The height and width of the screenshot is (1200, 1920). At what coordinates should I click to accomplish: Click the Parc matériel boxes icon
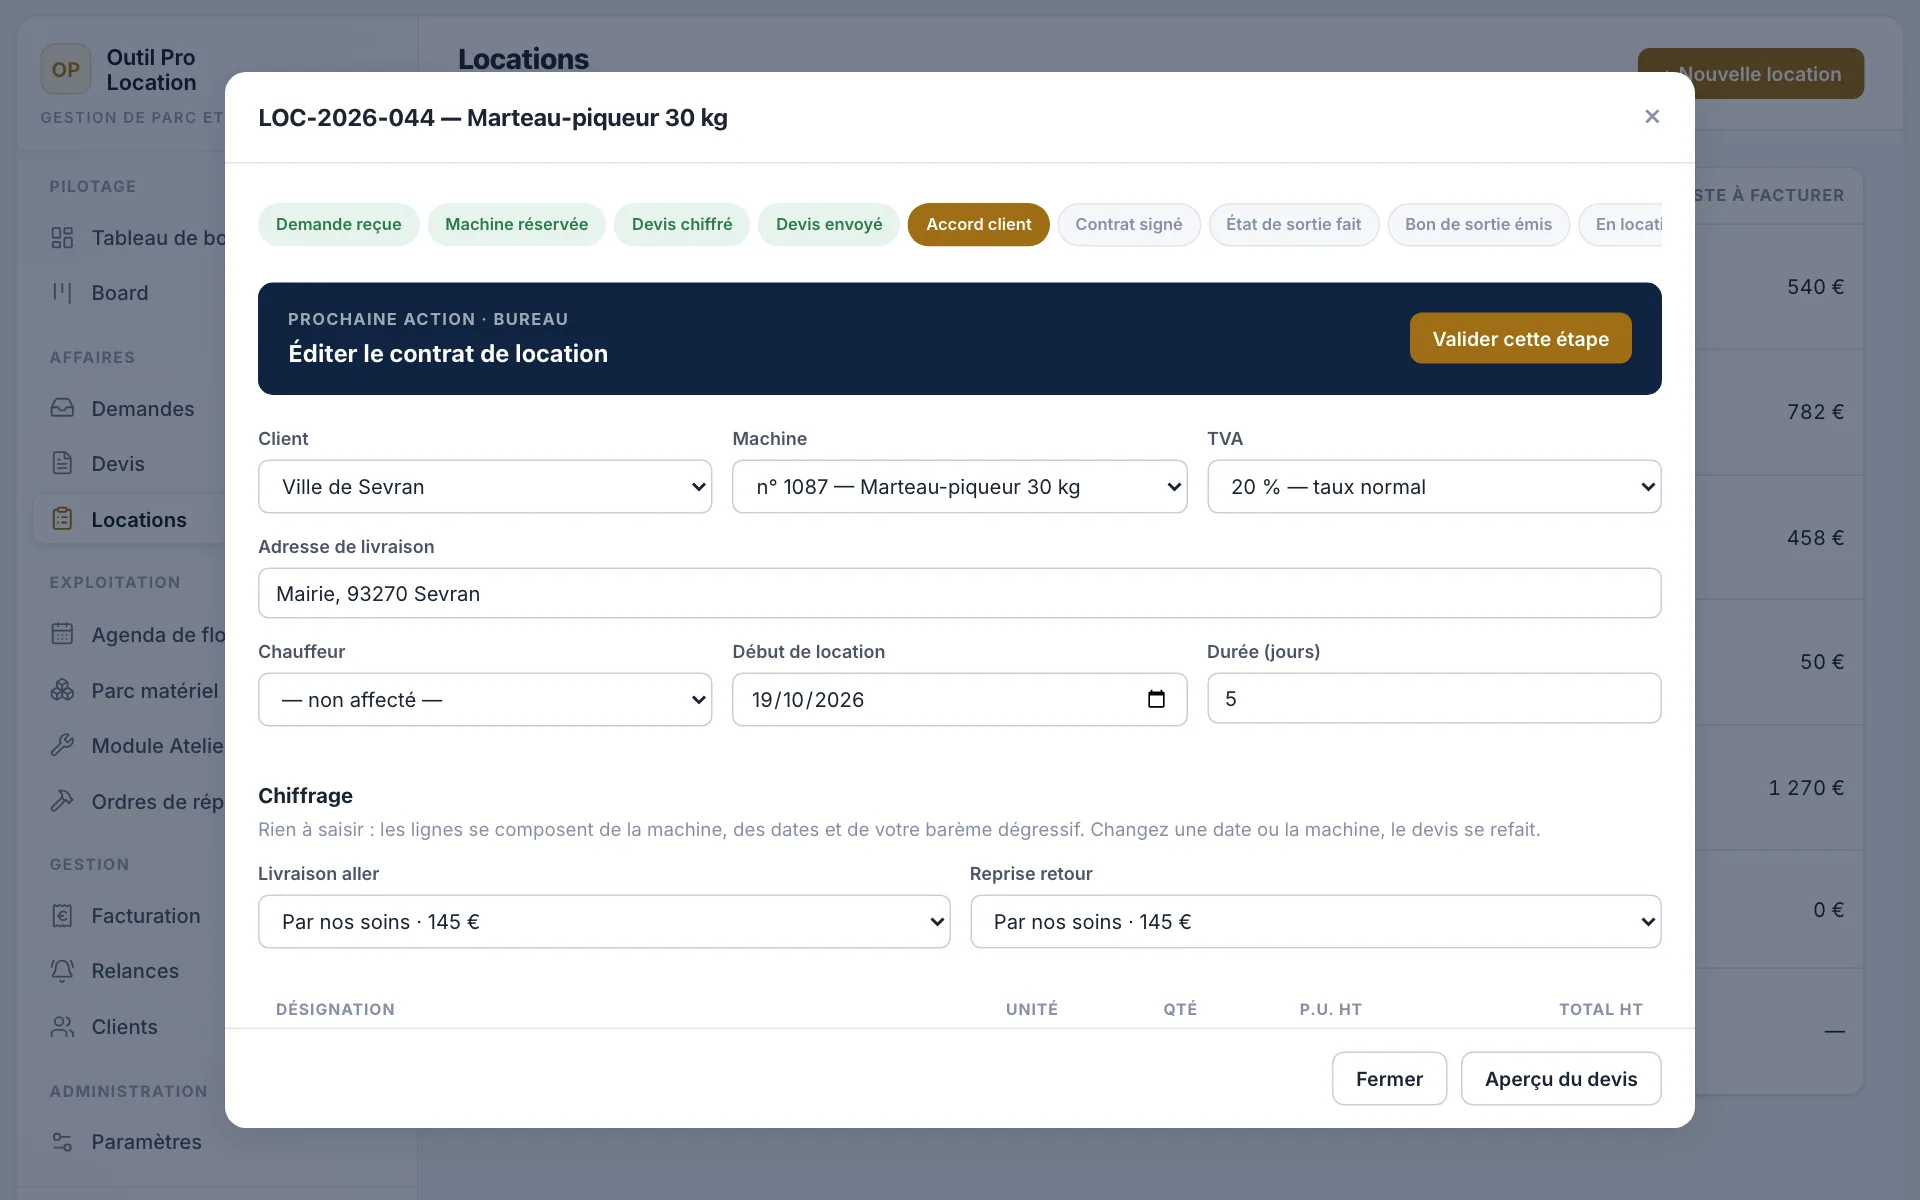click(62, 690)
